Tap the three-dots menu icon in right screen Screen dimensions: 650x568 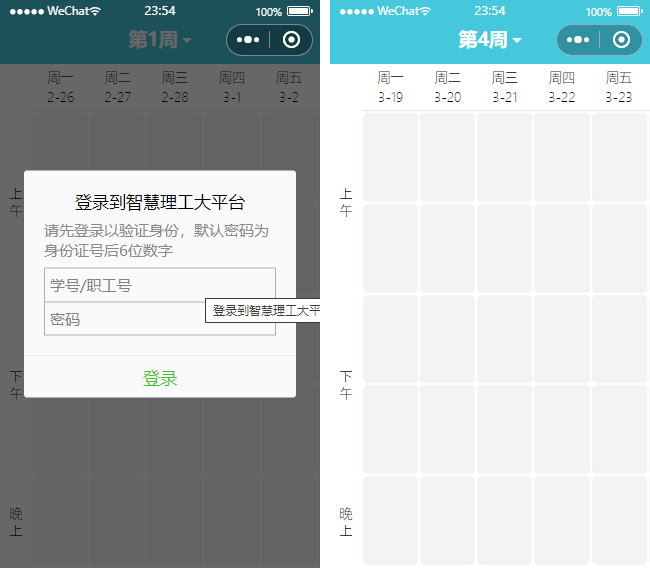[578, 40]
